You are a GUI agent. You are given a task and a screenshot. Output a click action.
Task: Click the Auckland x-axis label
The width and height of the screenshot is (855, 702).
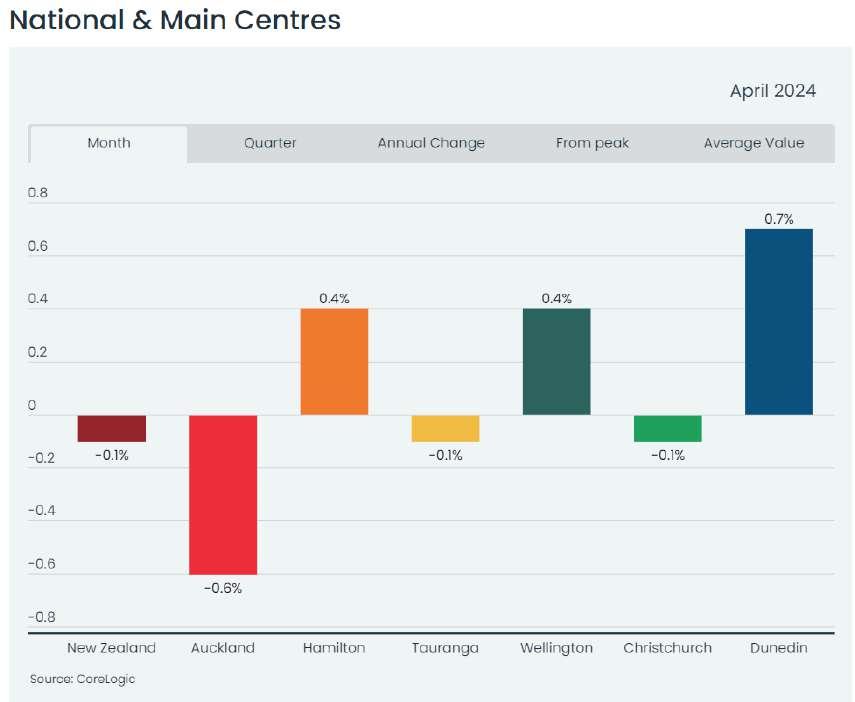pyautogui.click(x=223, y=648)
